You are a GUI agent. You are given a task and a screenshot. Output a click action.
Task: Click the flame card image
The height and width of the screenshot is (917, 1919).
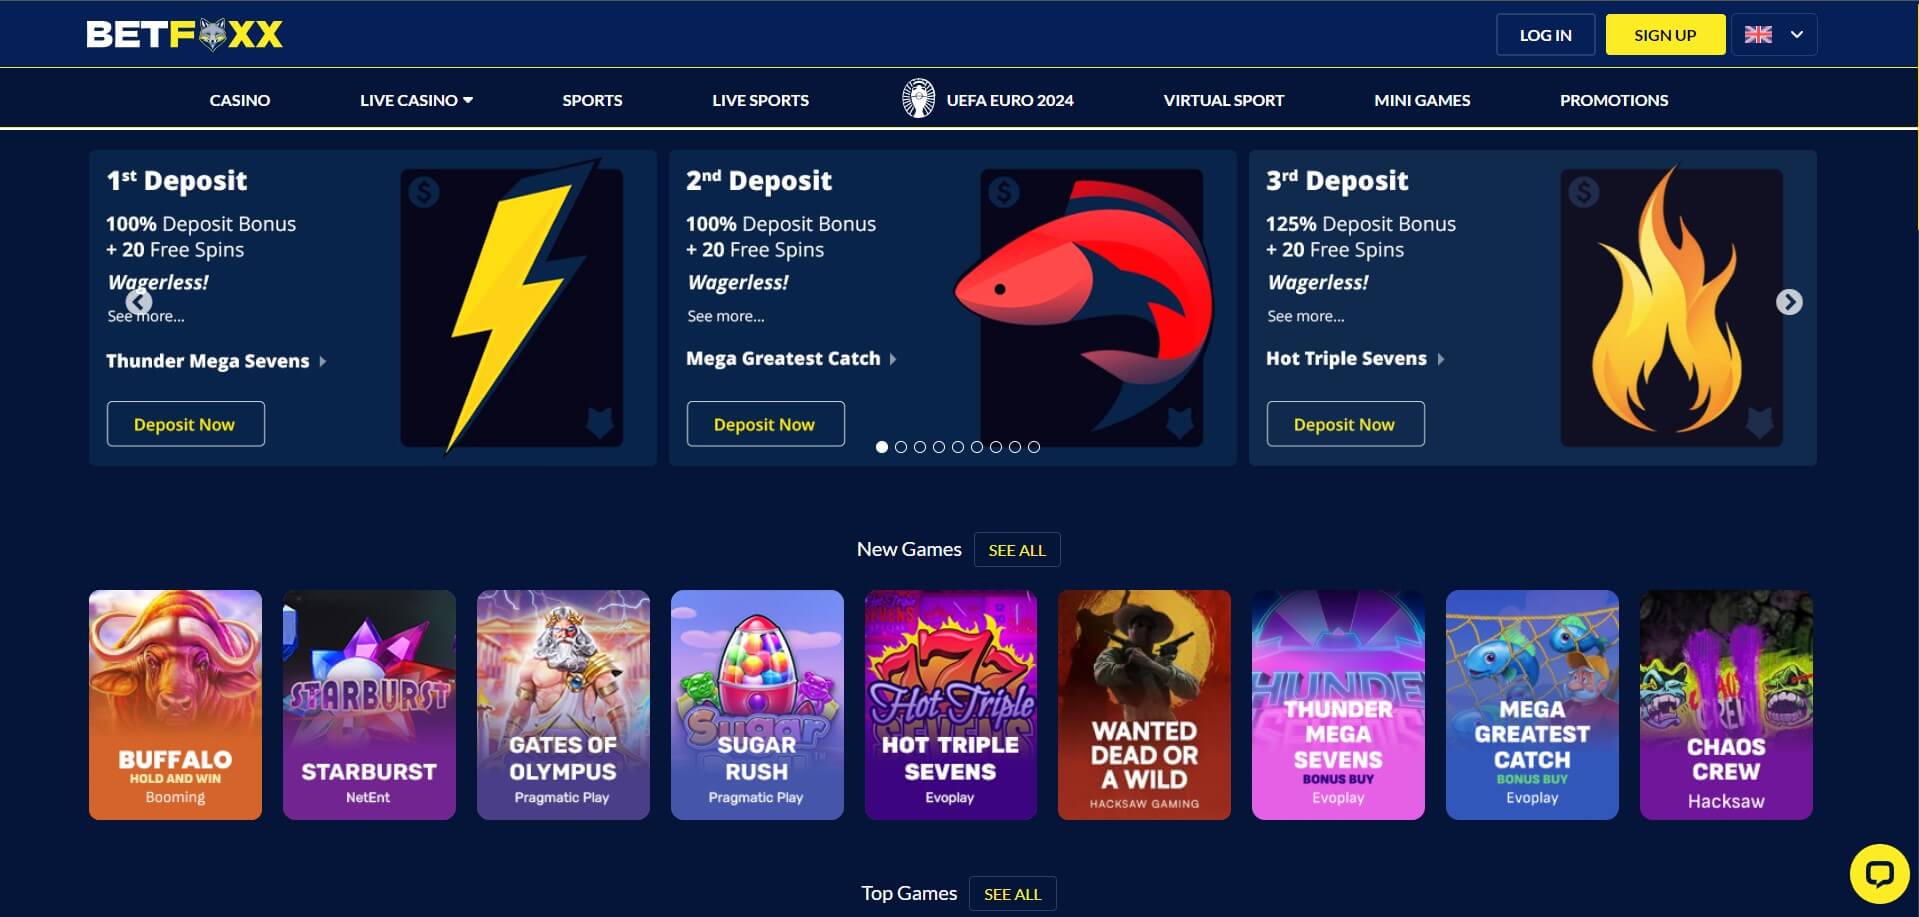click(1671, 307)
